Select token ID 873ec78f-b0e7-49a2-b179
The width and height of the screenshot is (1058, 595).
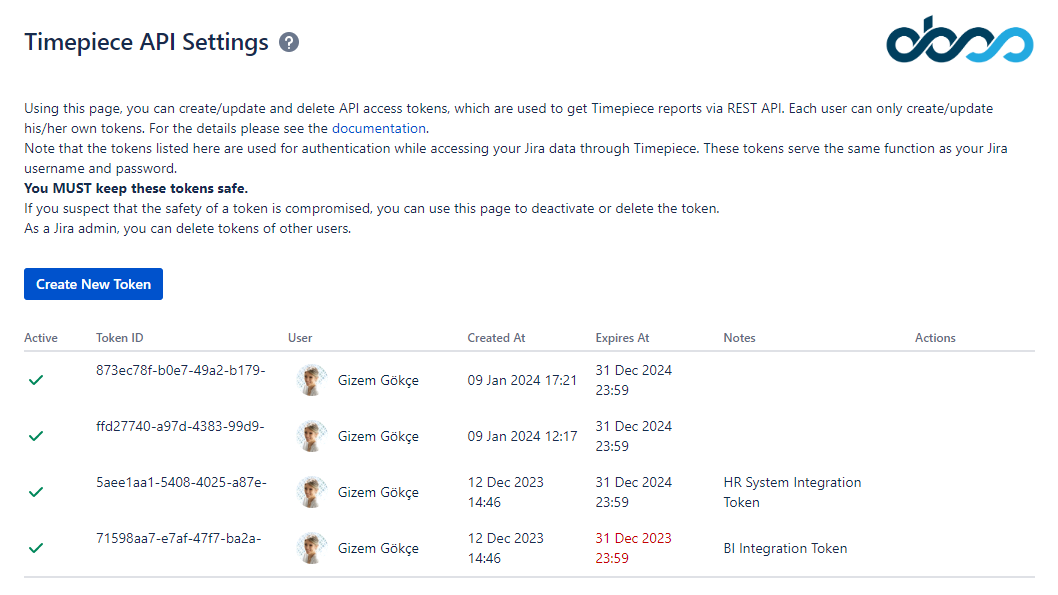pyautogui.click(x=180, y=370)
